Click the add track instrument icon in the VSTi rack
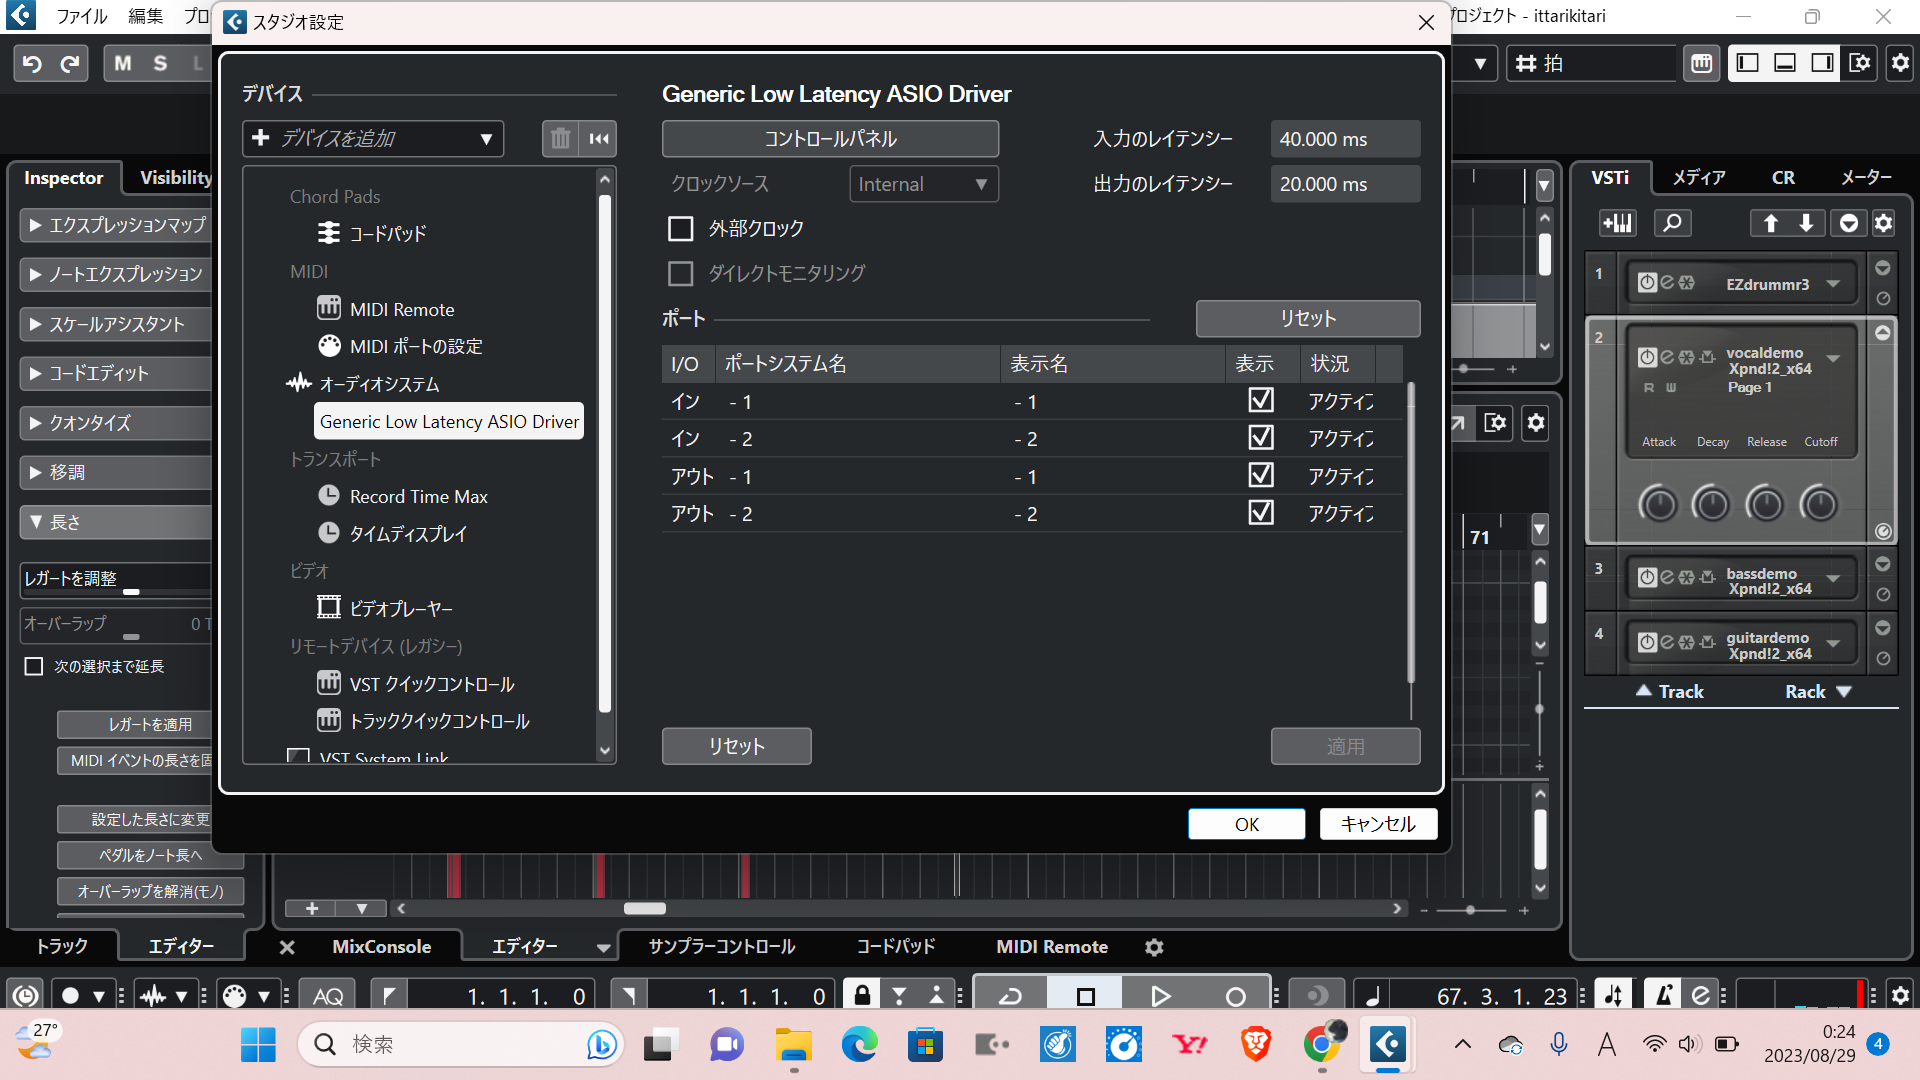Image resolution: width=1920 pixels, height=1080 pixels. click(x=1616, y=223)
